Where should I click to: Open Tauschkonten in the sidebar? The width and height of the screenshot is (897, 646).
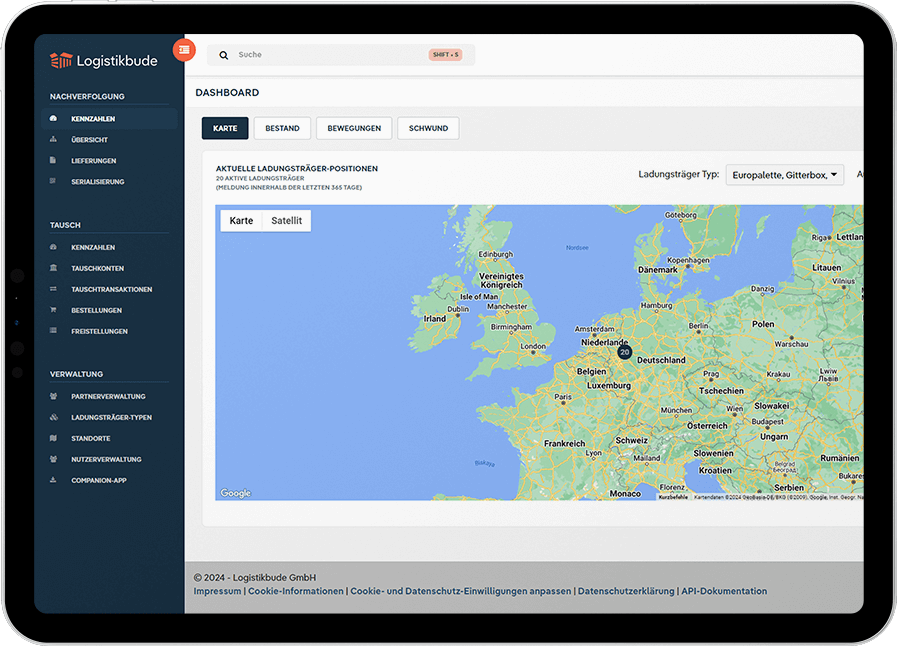click(97, 268)
